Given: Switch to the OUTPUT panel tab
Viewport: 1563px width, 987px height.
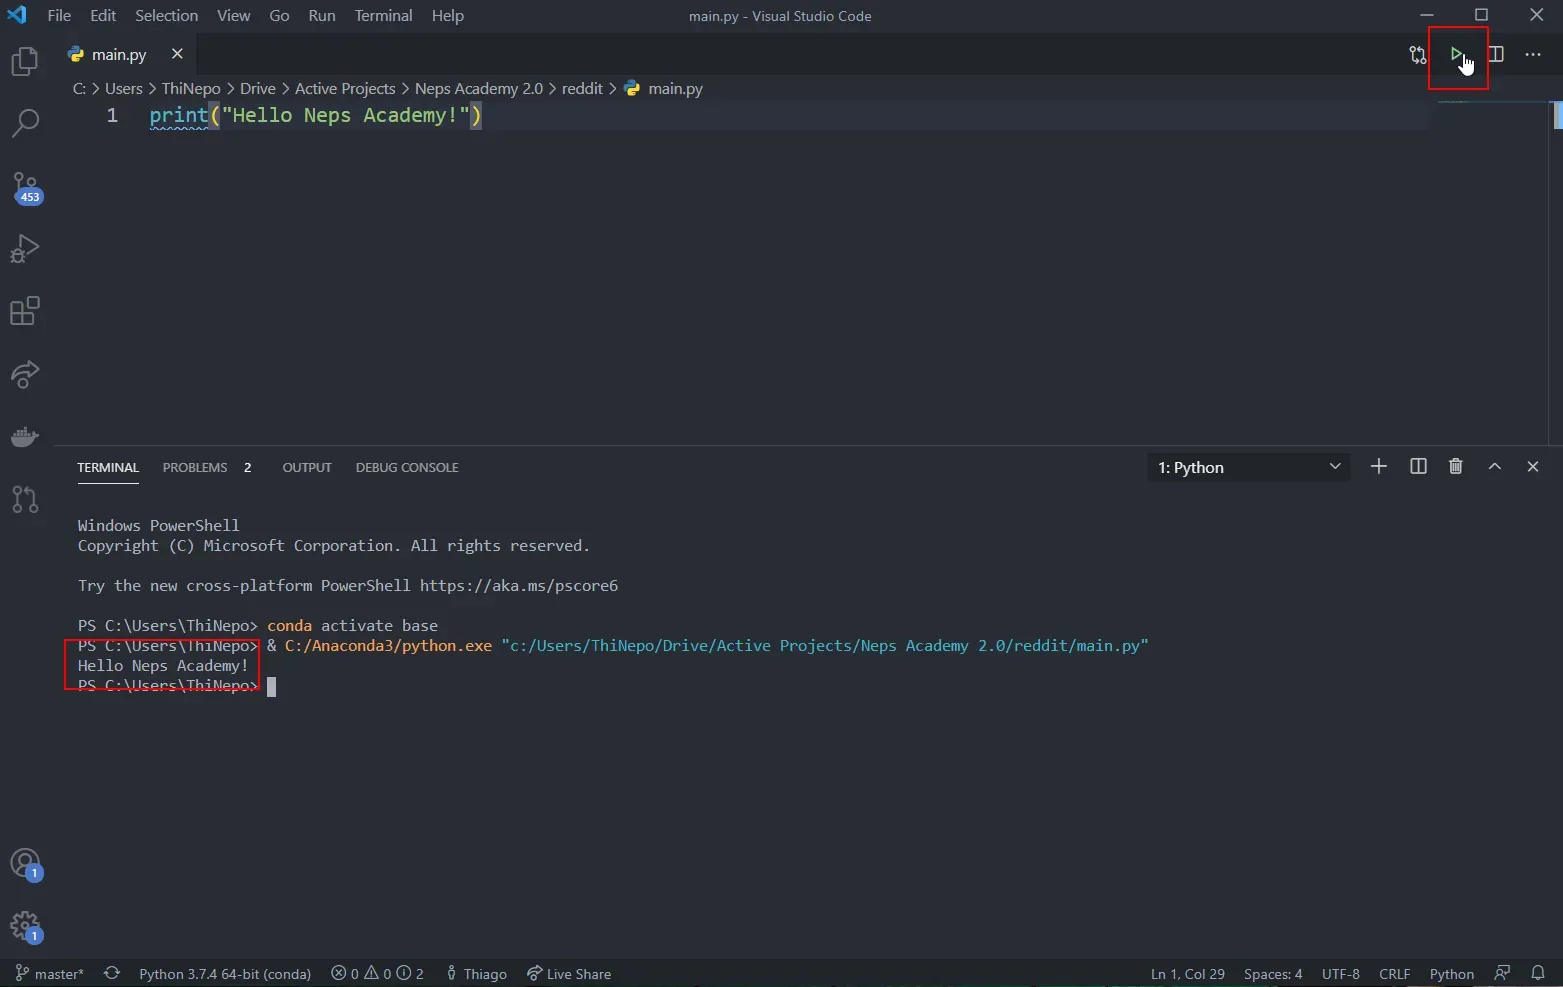Looking at the screenshot, I should point(307,467).
